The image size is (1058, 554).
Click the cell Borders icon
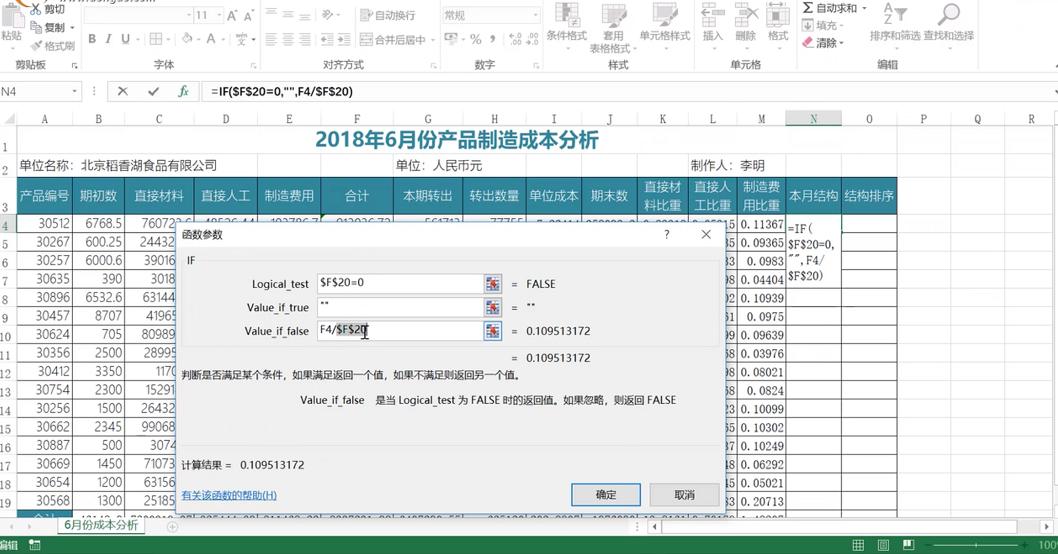(x=156, y=39)
